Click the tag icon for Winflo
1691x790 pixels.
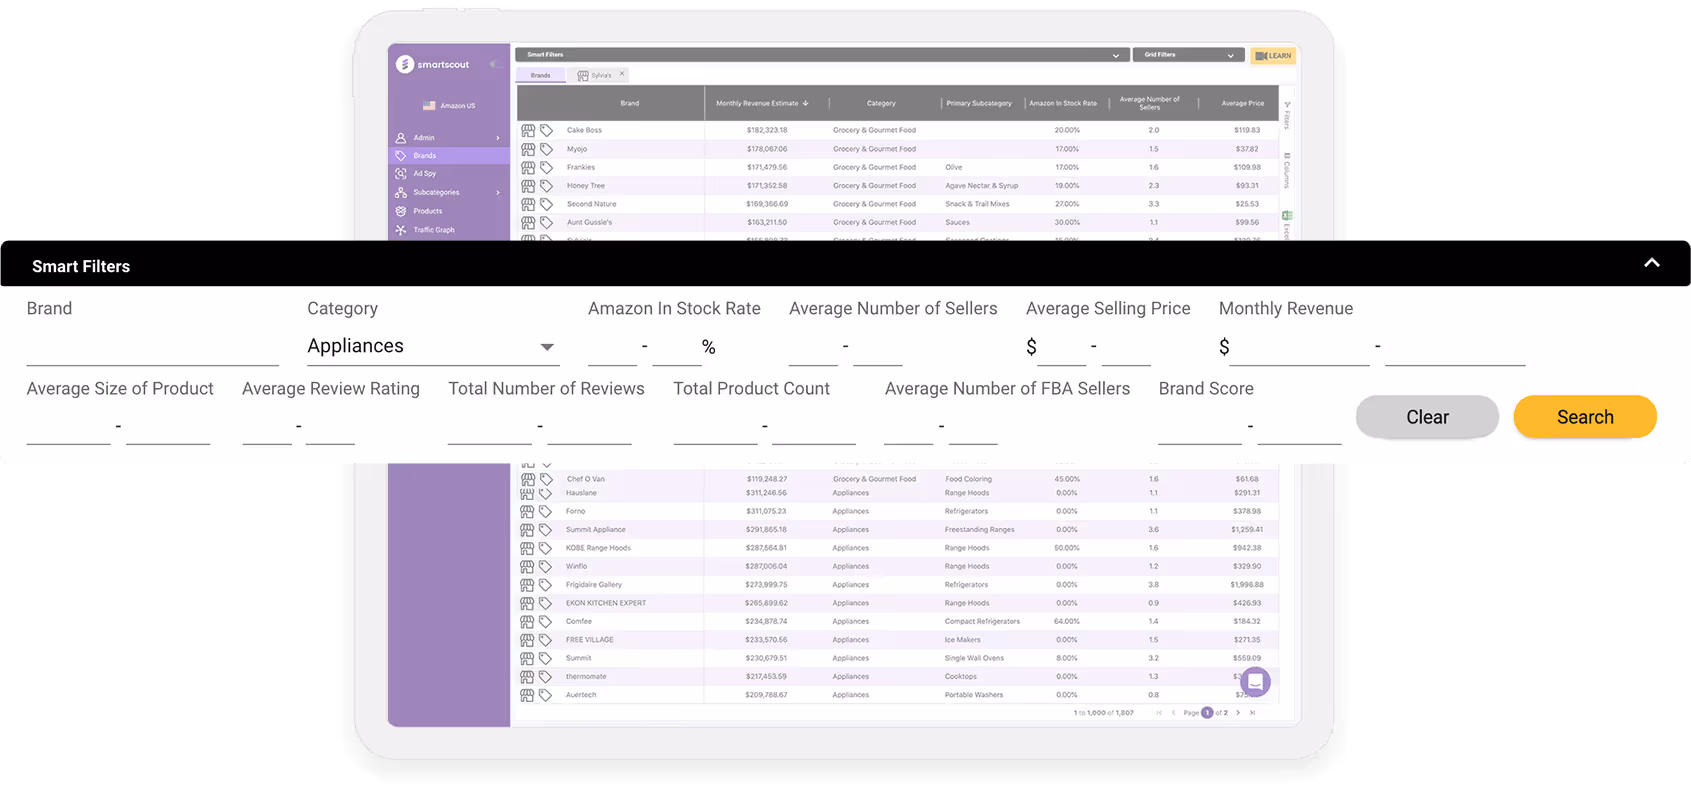545,566
